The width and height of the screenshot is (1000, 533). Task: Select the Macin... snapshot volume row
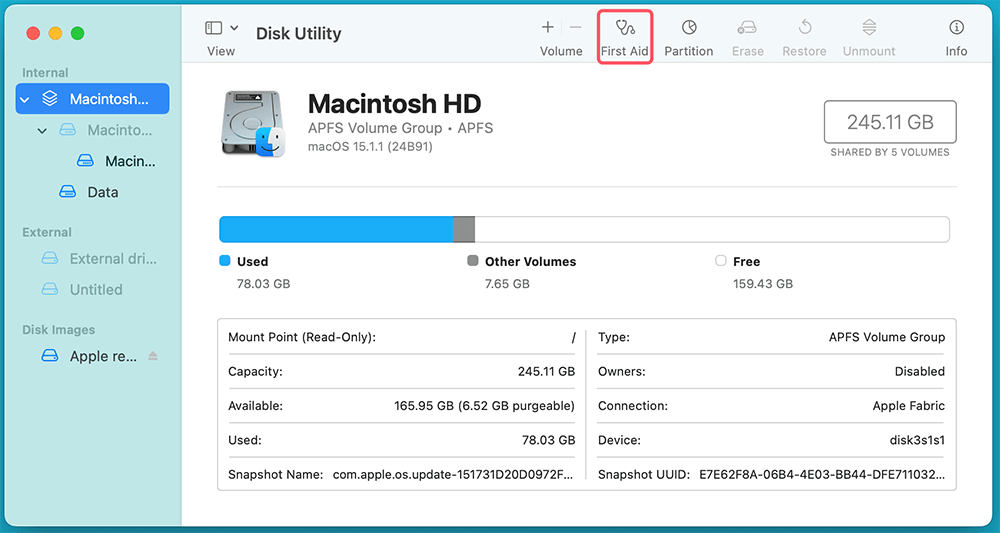coord(92,161)
